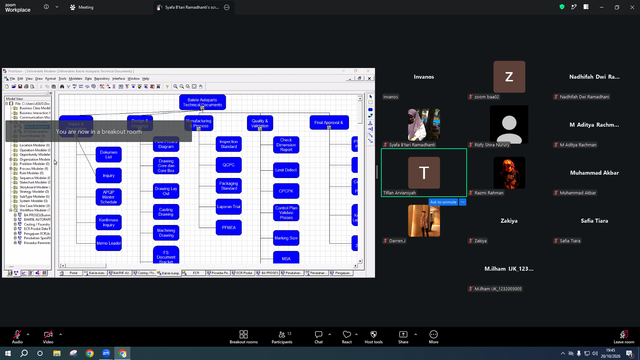Select blue rounded shape tool in palette

coord(371,110)
